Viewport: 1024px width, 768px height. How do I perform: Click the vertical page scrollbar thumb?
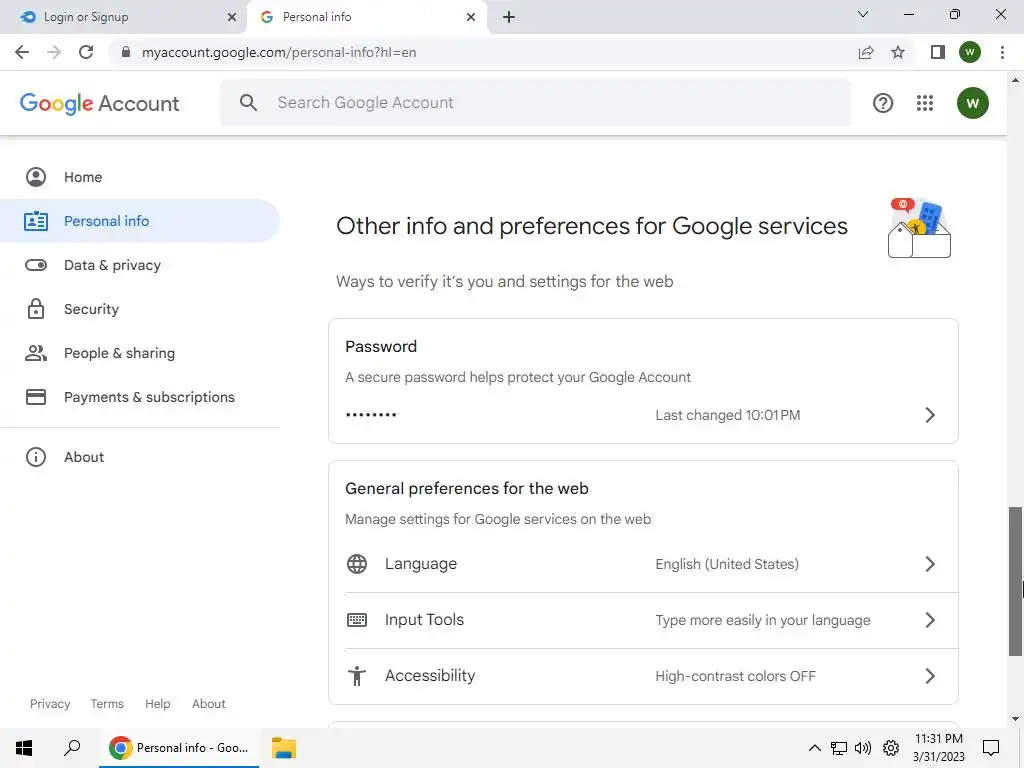tap(1015, 580)
